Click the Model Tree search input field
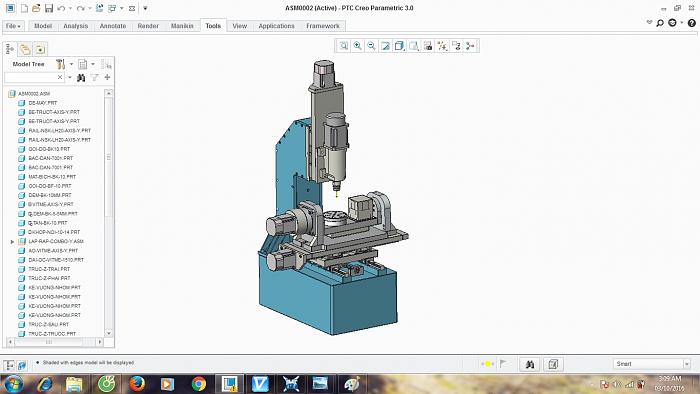The height and width of the screenshot is (394, 700). (30, 78)
